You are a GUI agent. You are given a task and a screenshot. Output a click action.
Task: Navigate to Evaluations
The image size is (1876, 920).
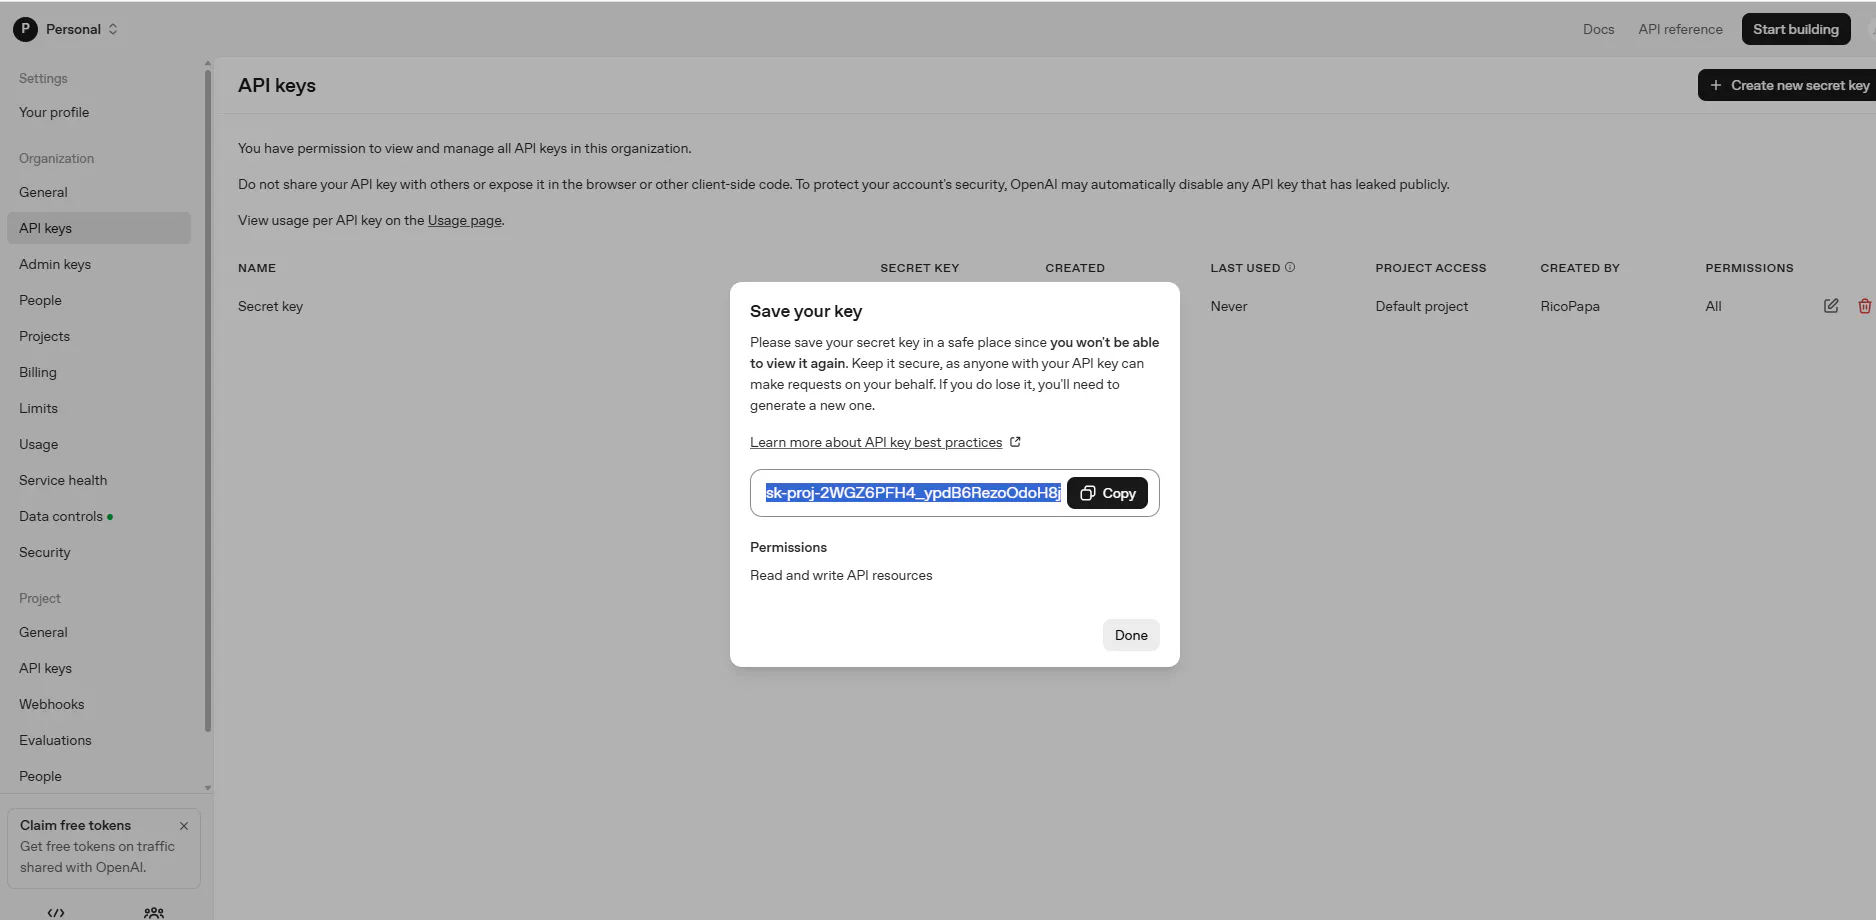tap(55, 740)
